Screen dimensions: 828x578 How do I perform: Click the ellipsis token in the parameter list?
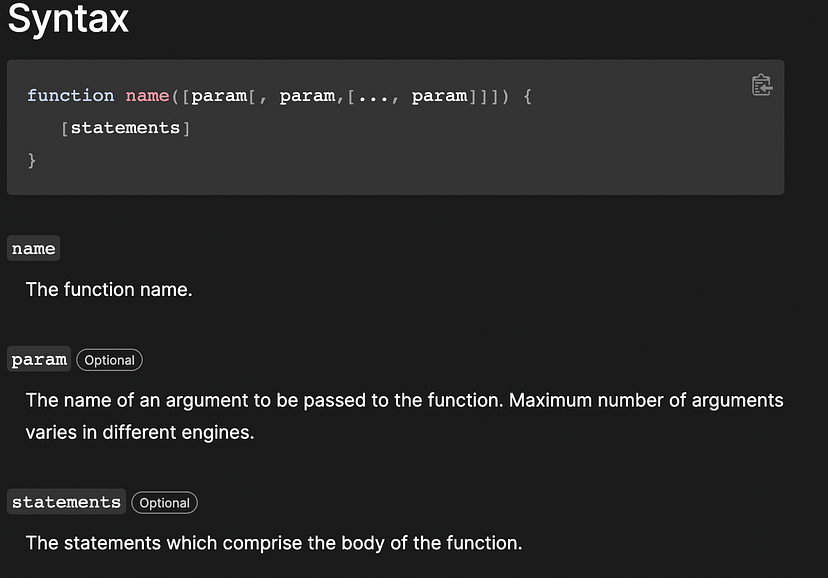[374, 95]
